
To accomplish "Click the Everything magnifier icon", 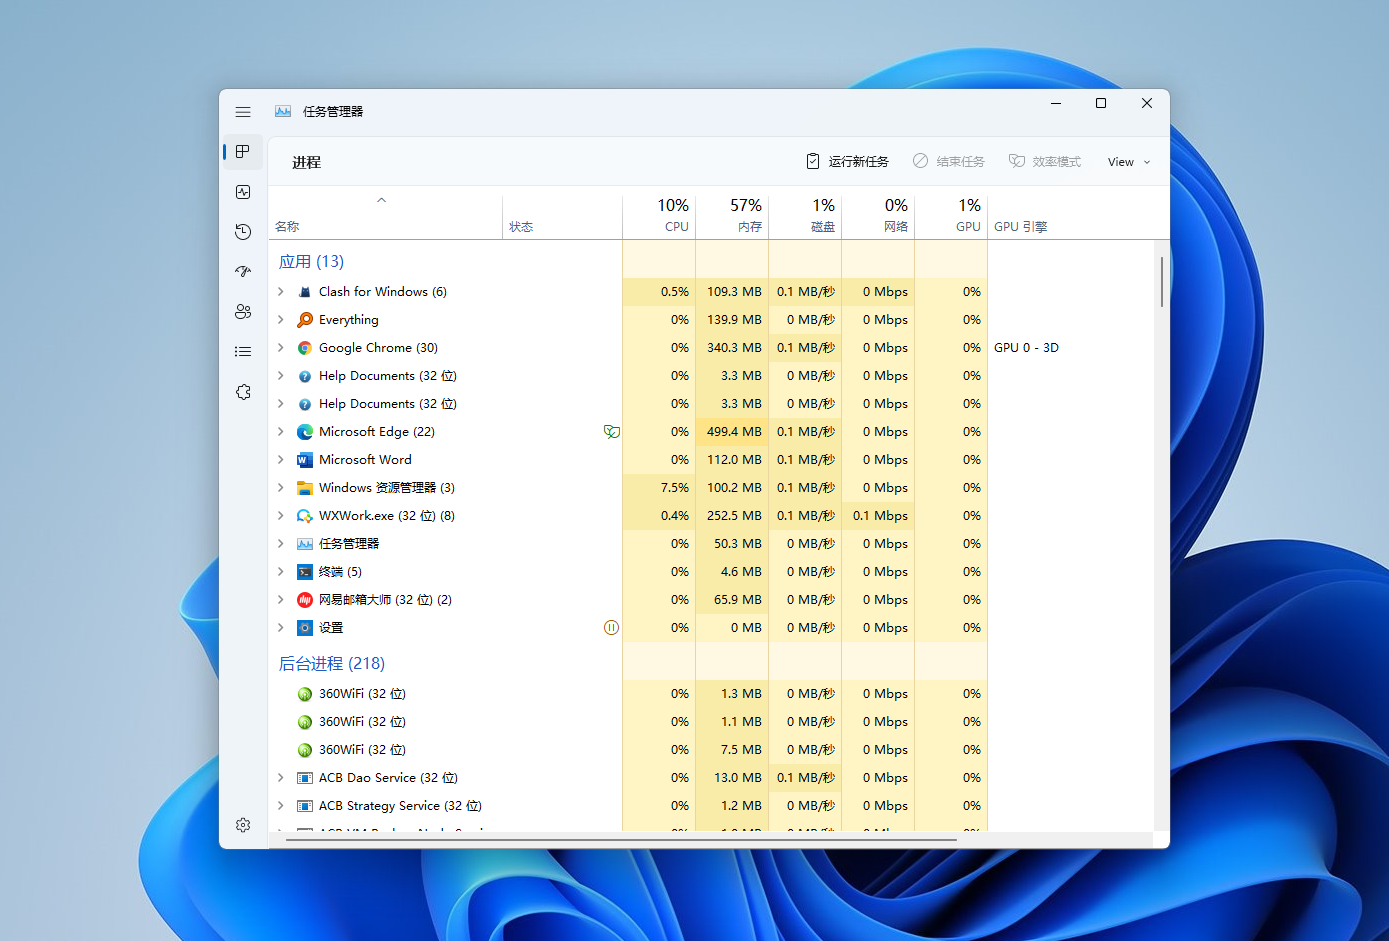I will pos(305,320).
